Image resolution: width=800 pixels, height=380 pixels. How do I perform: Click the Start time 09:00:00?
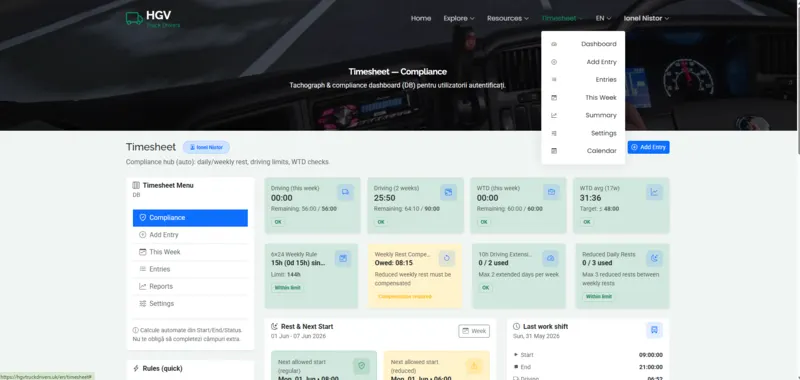[x=651, y=355]
